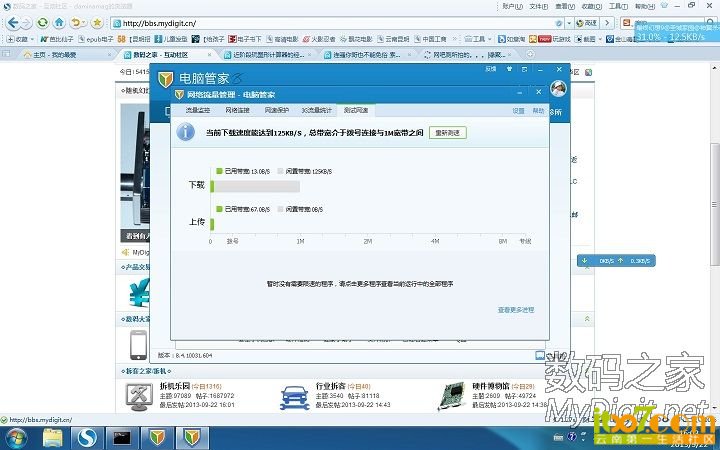This screenshot has width=720, height=450.
Task: Open the 中国工商 bookmark
Action: click(x=430, y=39)
